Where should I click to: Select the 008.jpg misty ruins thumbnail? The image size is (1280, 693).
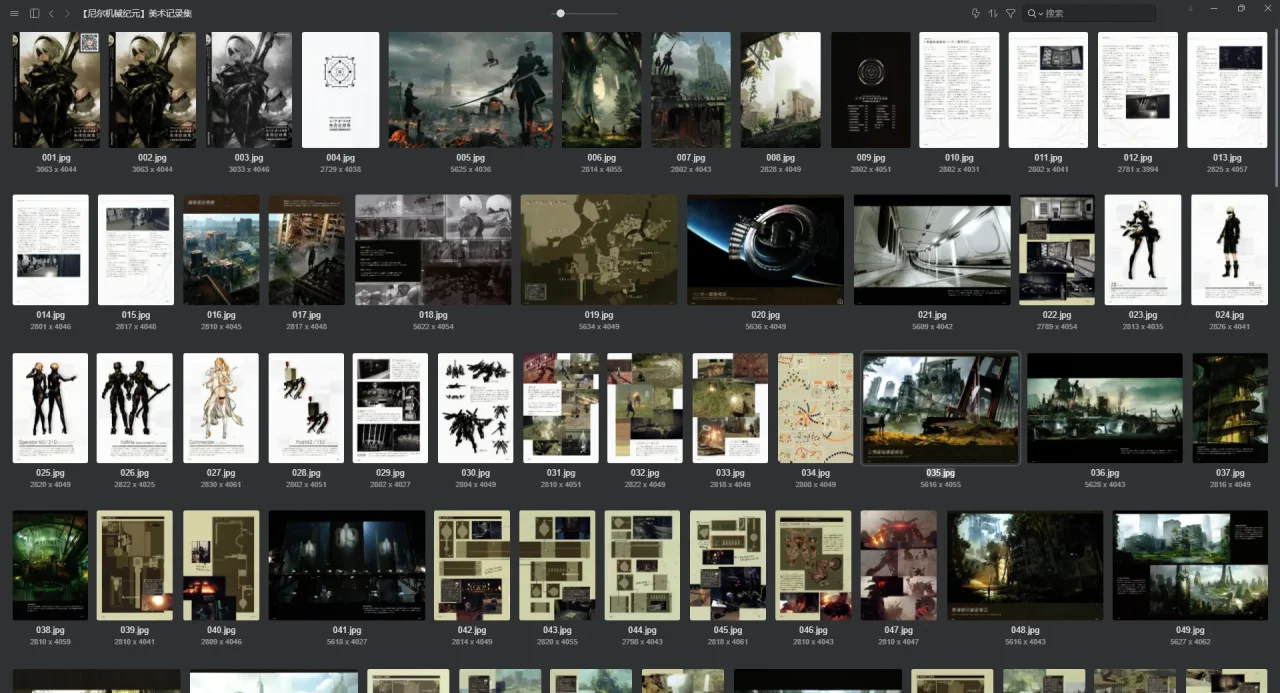point(780,90)
